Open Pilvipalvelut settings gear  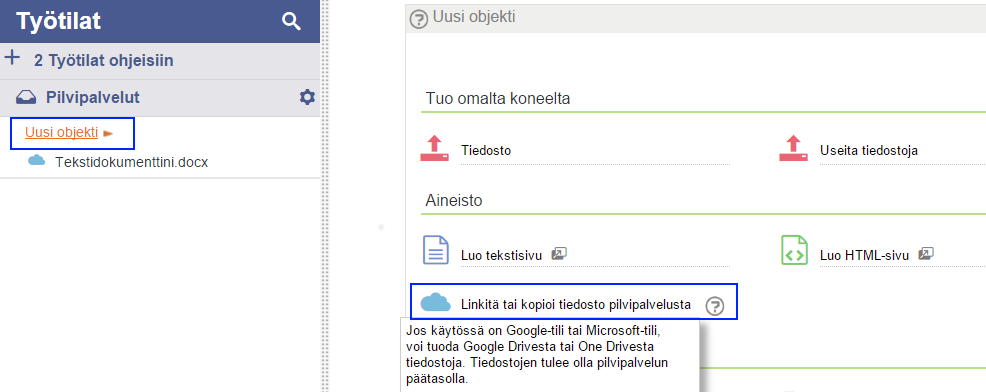pos(307,97)
